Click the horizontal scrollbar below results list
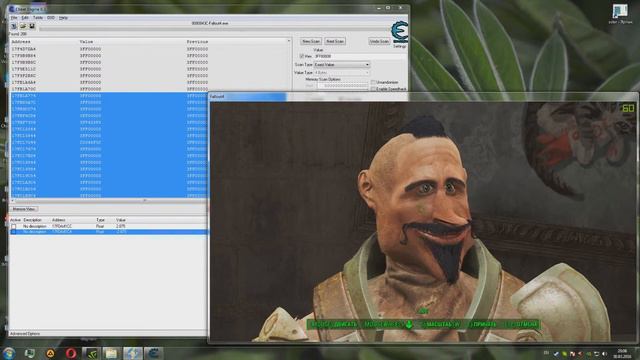Viewport: 640px width, 360px height. [x=108, y=200]
